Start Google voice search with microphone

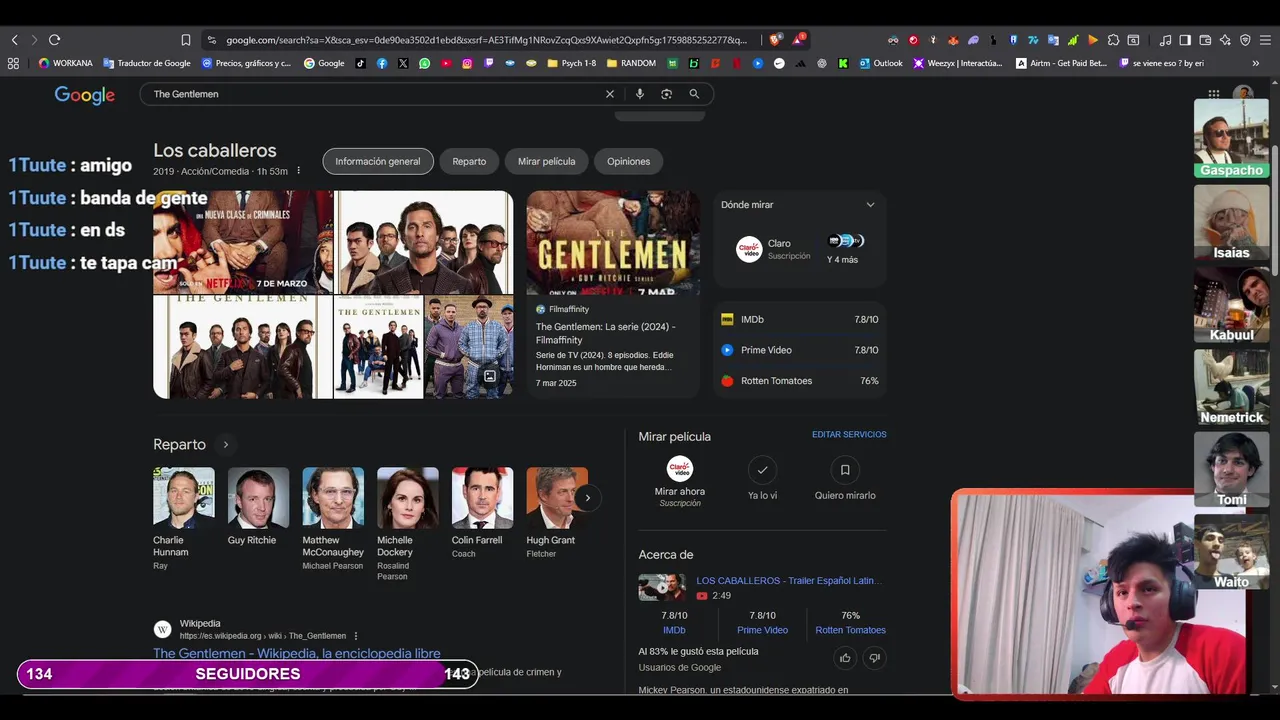click(639, 94)
